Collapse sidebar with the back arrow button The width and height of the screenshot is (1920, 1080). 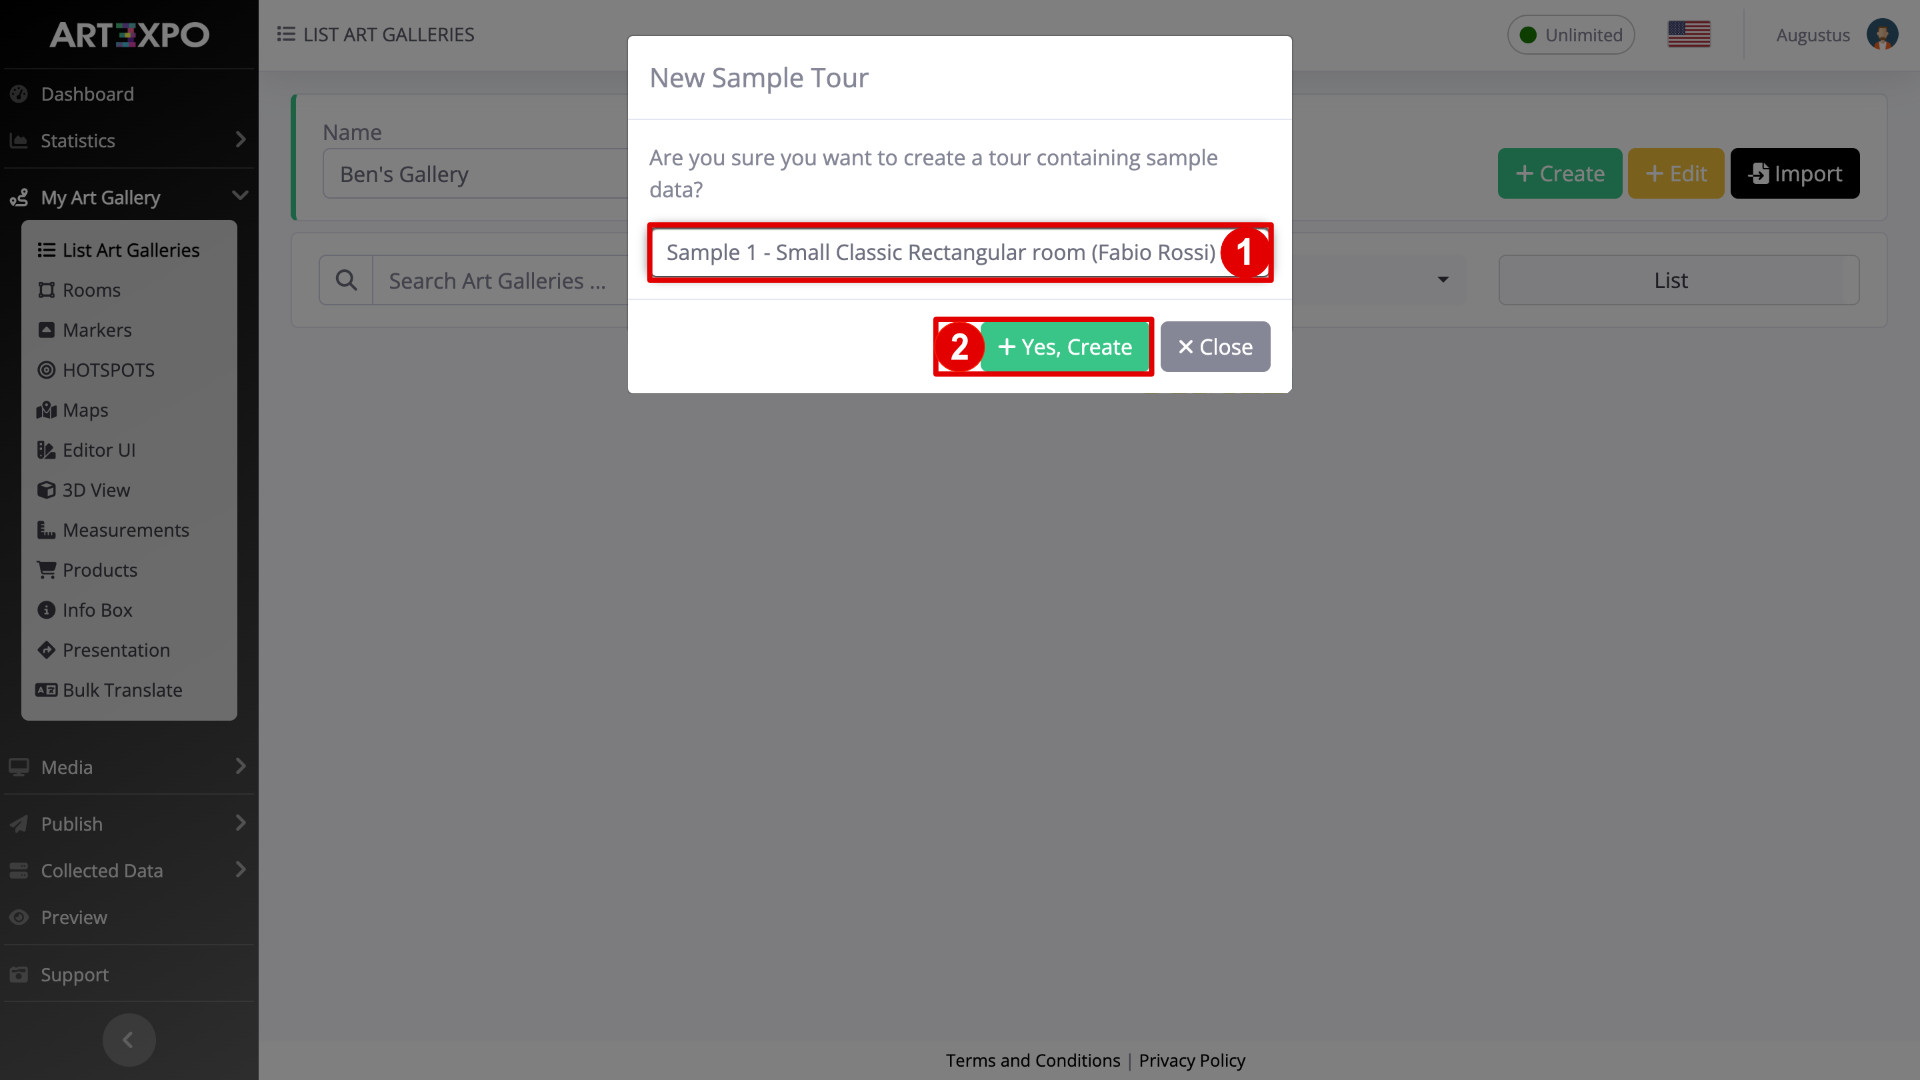(x=128, y=1040)
